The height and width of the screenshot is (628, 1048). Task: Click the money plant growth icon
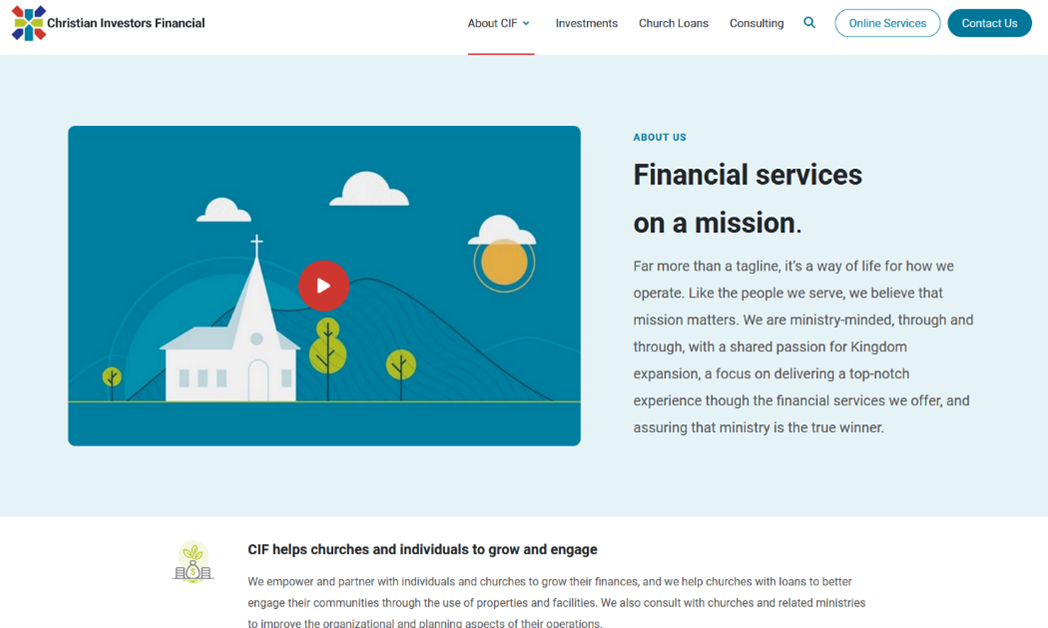[x=193, y=562]
